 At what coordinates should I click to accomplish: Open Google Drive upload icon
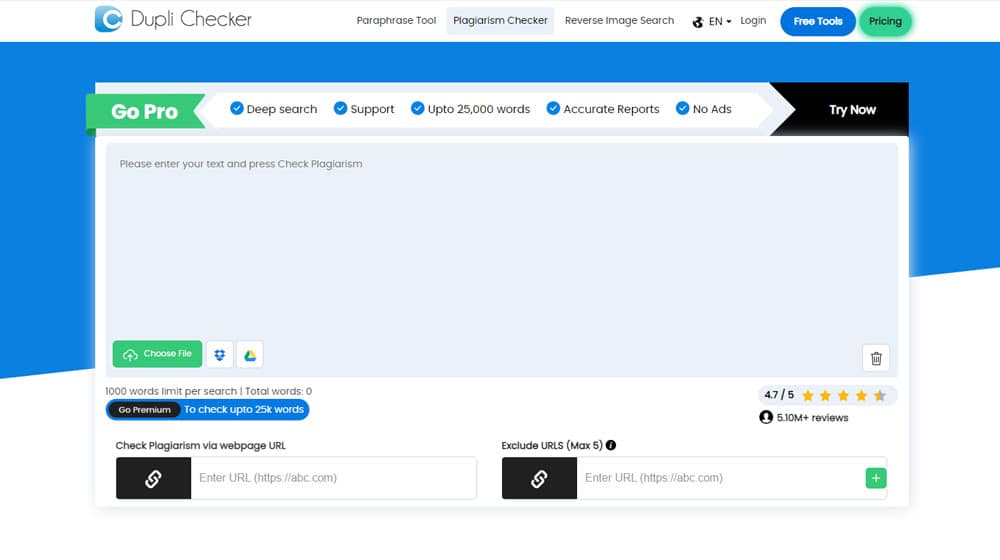pyautogui.click(x=250, y=355)
